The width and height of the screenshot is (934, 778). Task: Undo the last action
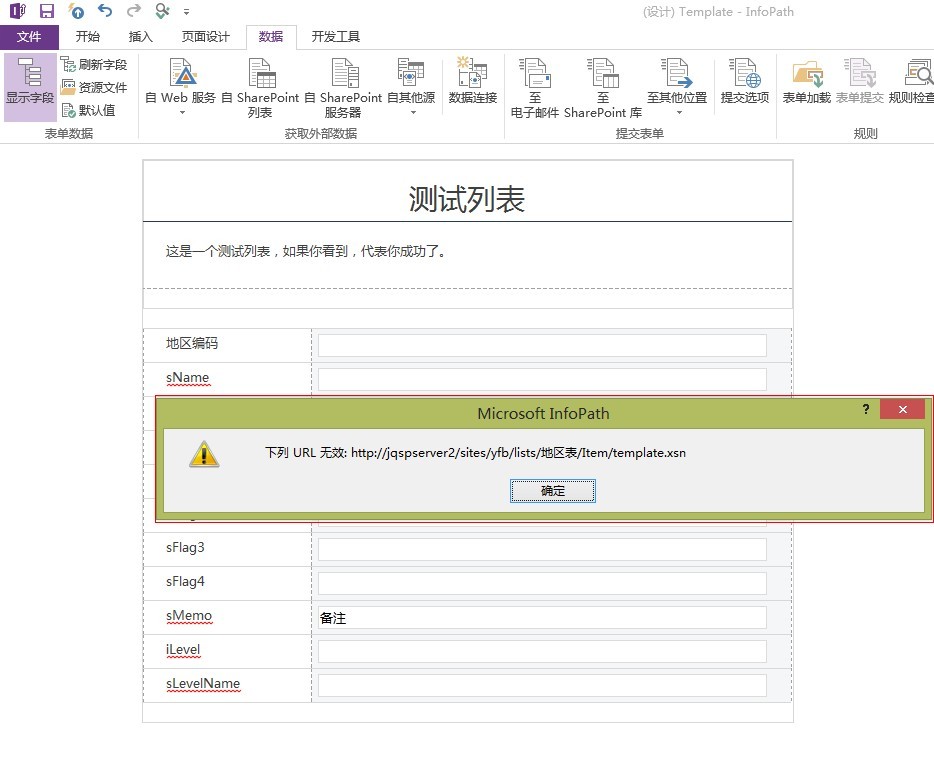click(105, 11)
